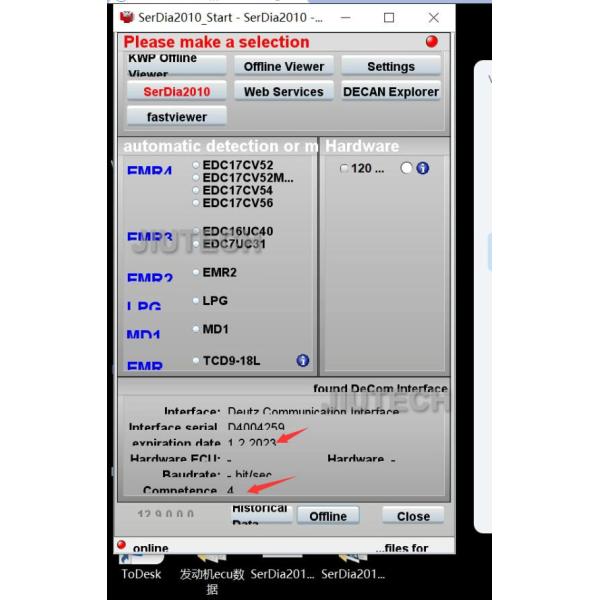Select the MD1 radio option

[x=196, y=329]
